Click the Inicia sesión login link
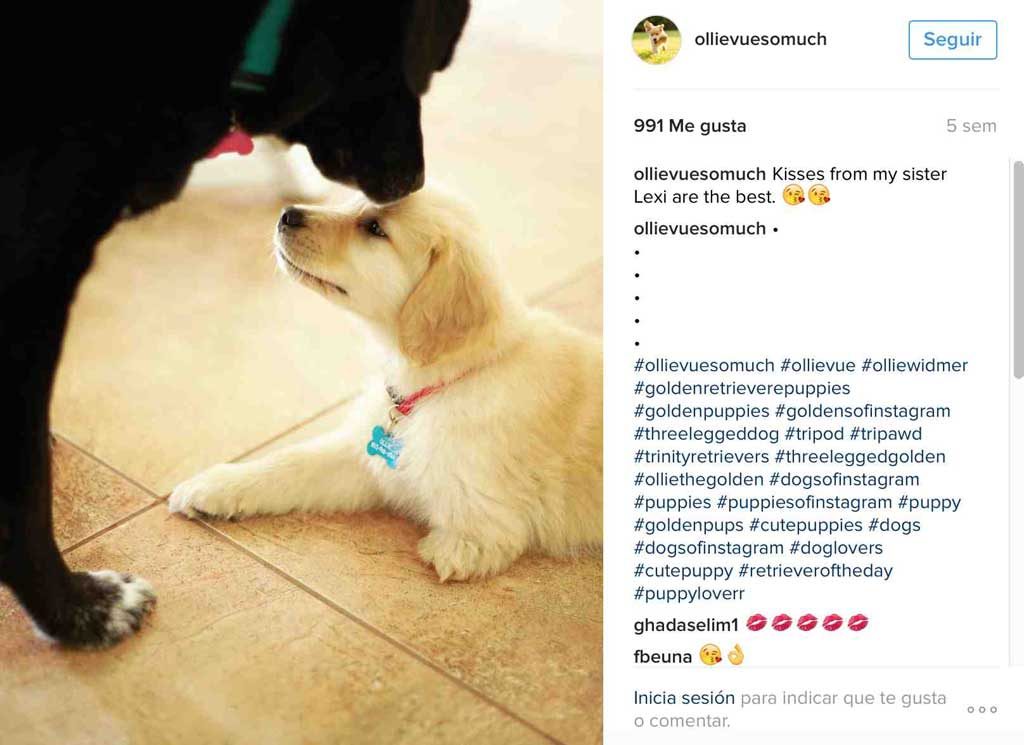Screen dimensions: 1024x745 pos(684,698)
